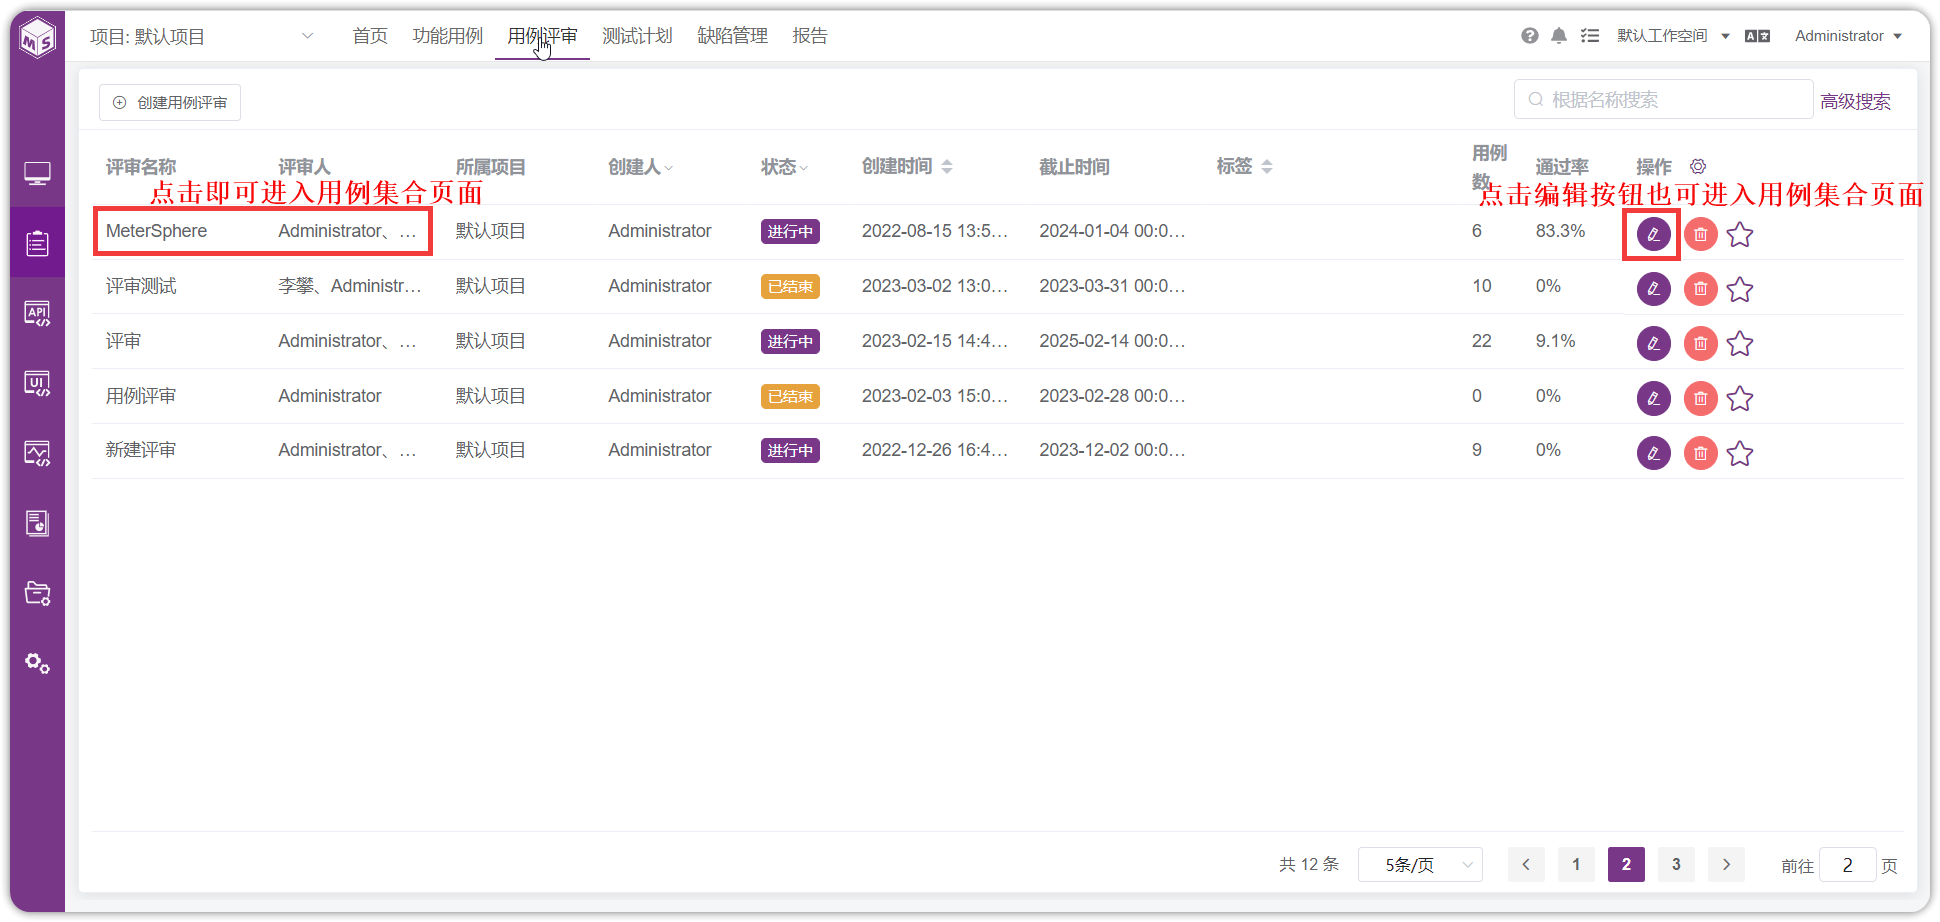This screenshot has height=922, width=1940.
Task: Open the performance testing sidebar icon
Action: (38, 453)
